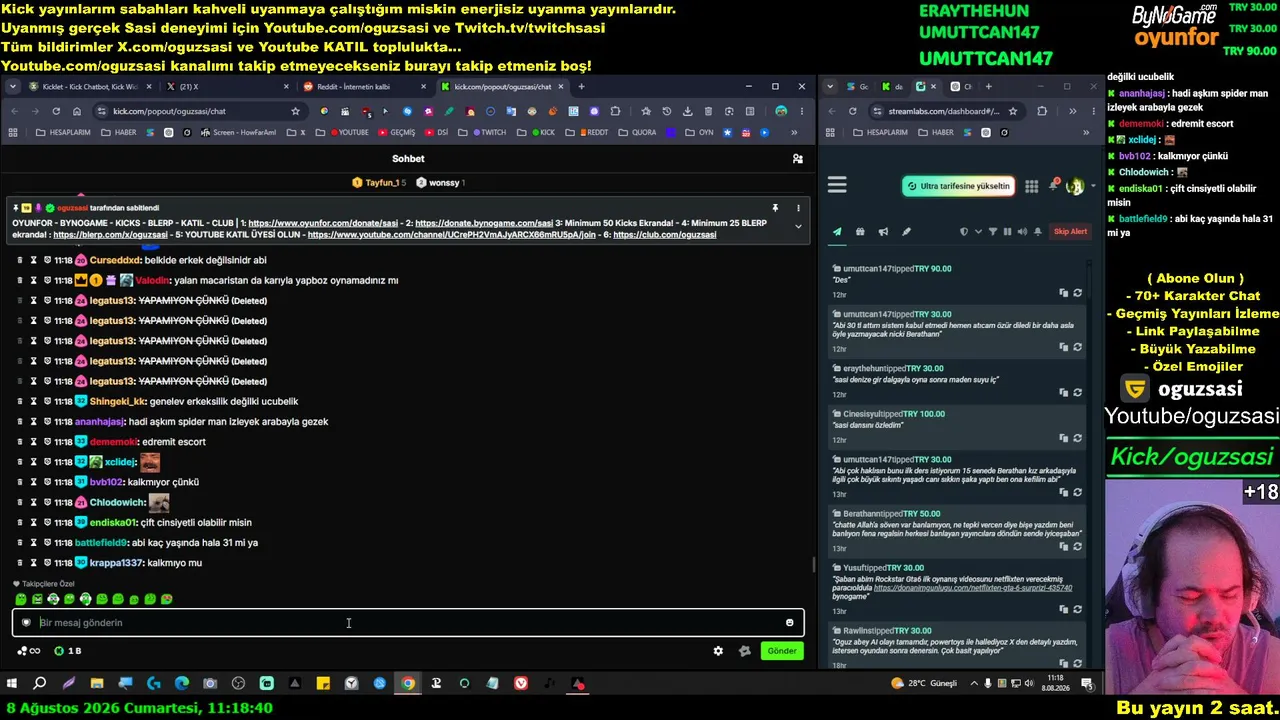Select the rocket icon tab in Streamlabs
Viewport: 1280px width, 720px height.
(906, 232)
